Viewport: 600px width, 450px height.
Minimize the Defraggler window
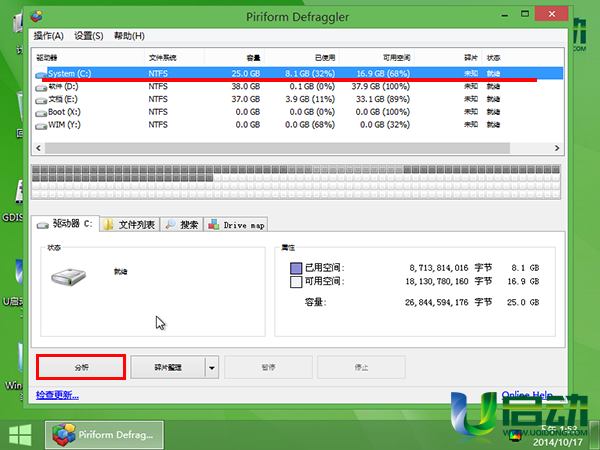pyautogui.click(x=505, y=15)
